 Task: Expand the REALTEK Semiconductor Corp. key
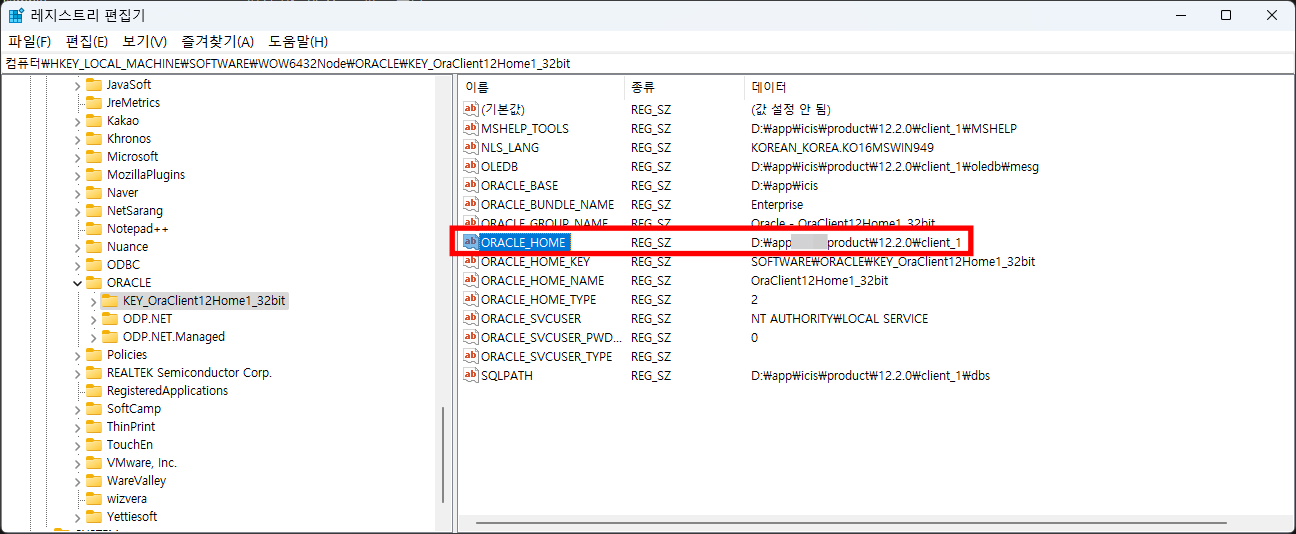[77, 373]
